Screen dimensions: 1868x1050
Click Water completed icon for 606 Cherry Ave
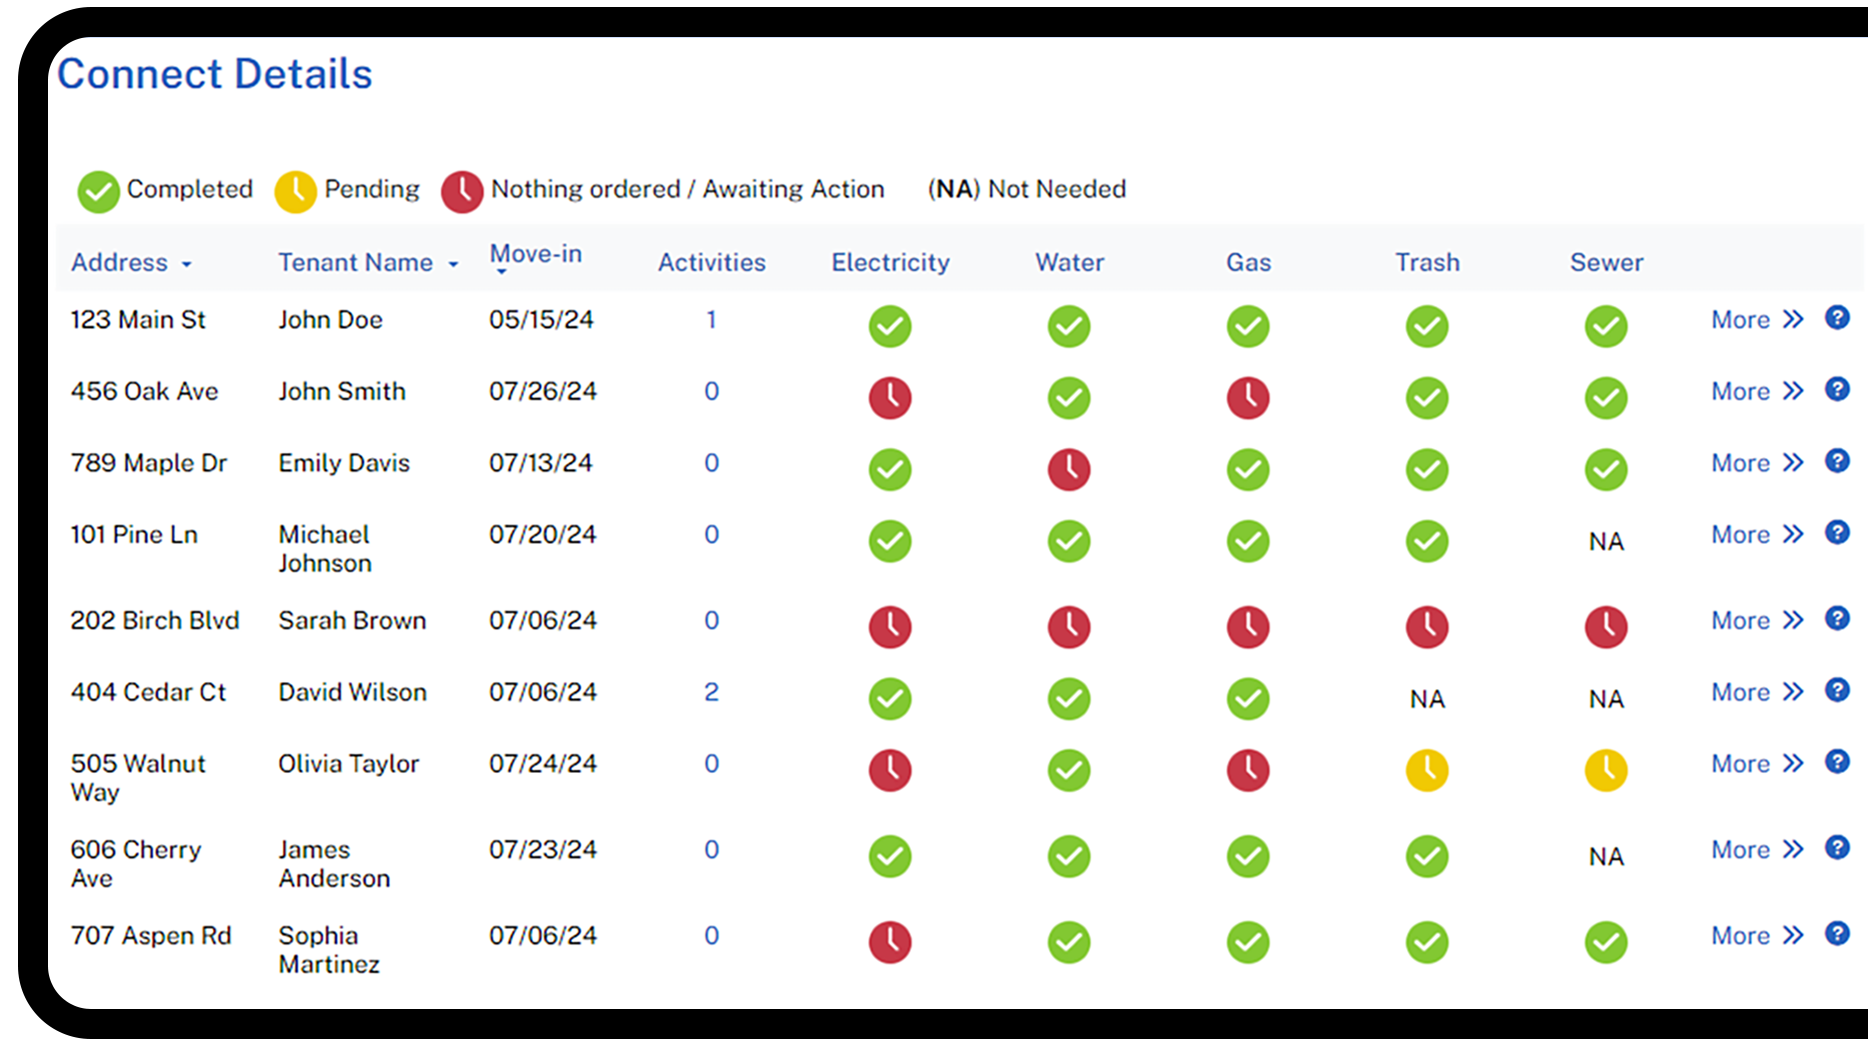point(1069,856)
